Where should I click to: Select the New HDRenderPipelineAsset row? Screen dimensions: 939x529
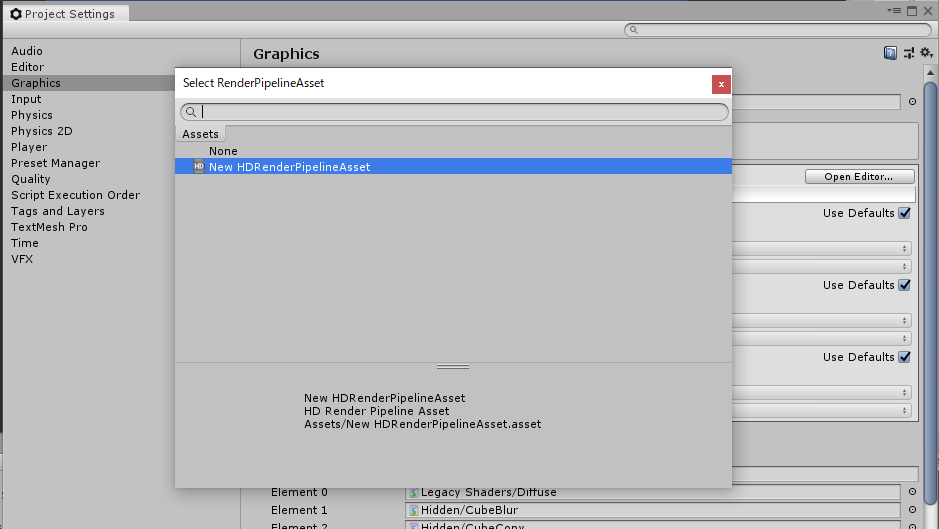click(x=453, y=167)
